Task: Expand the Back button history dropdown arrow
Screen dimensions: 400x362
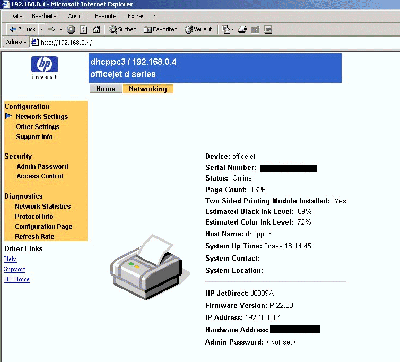Action: pos(41,30)
